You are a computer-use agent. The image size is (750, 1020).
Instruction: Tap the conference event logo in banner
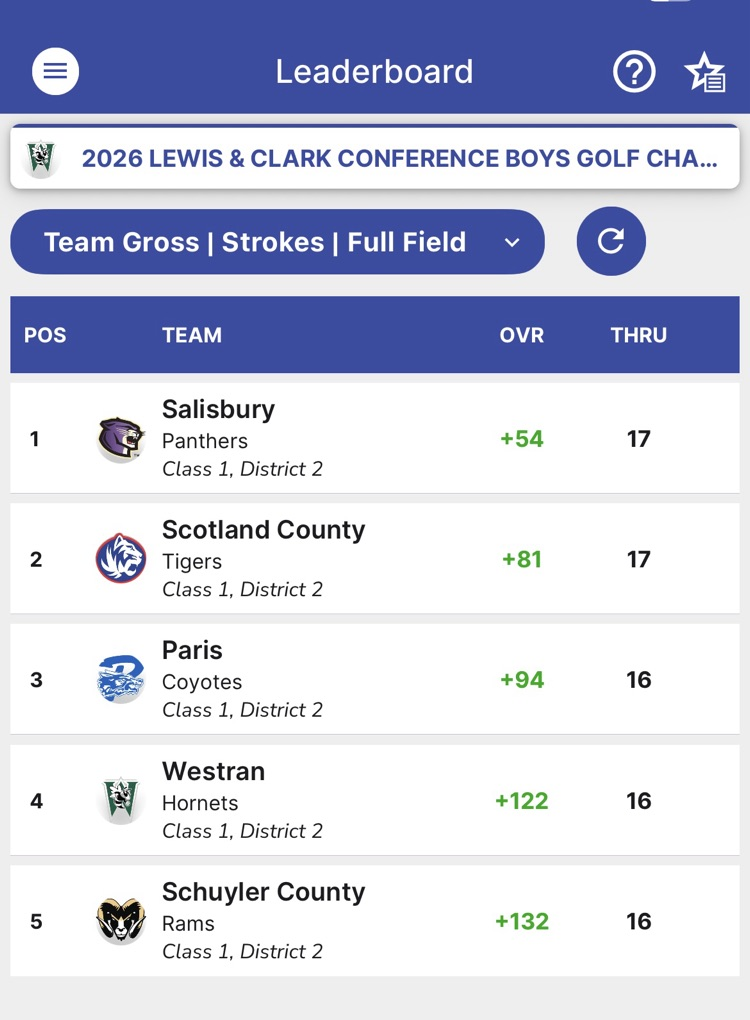(41, 159)
